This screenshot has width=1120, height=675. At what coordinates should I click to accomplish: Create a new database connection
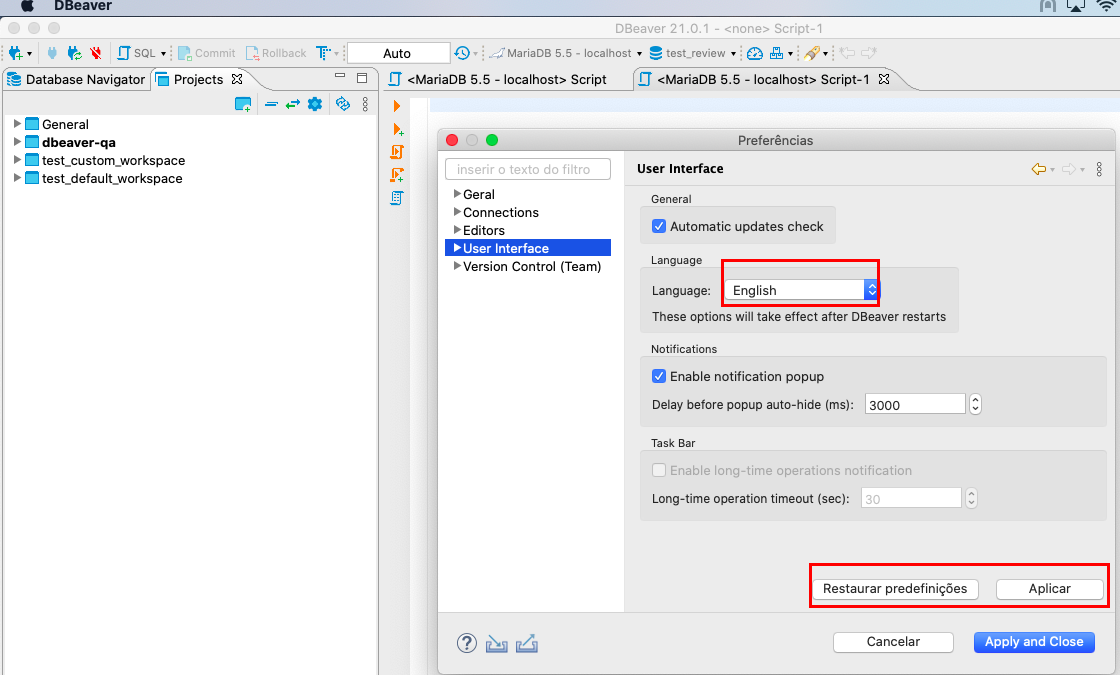pos(15,52)
